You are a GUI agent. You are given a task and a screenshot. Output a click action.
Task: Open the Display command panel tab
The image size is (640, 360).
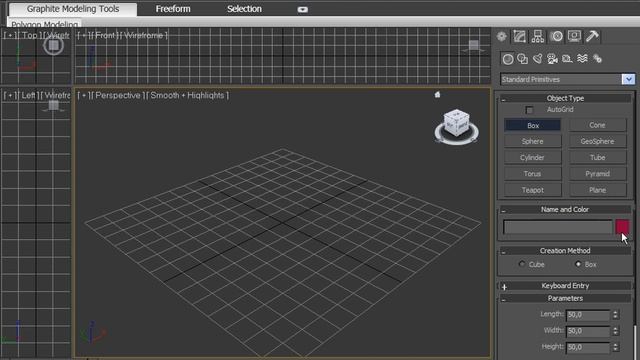tap(574, 37)
